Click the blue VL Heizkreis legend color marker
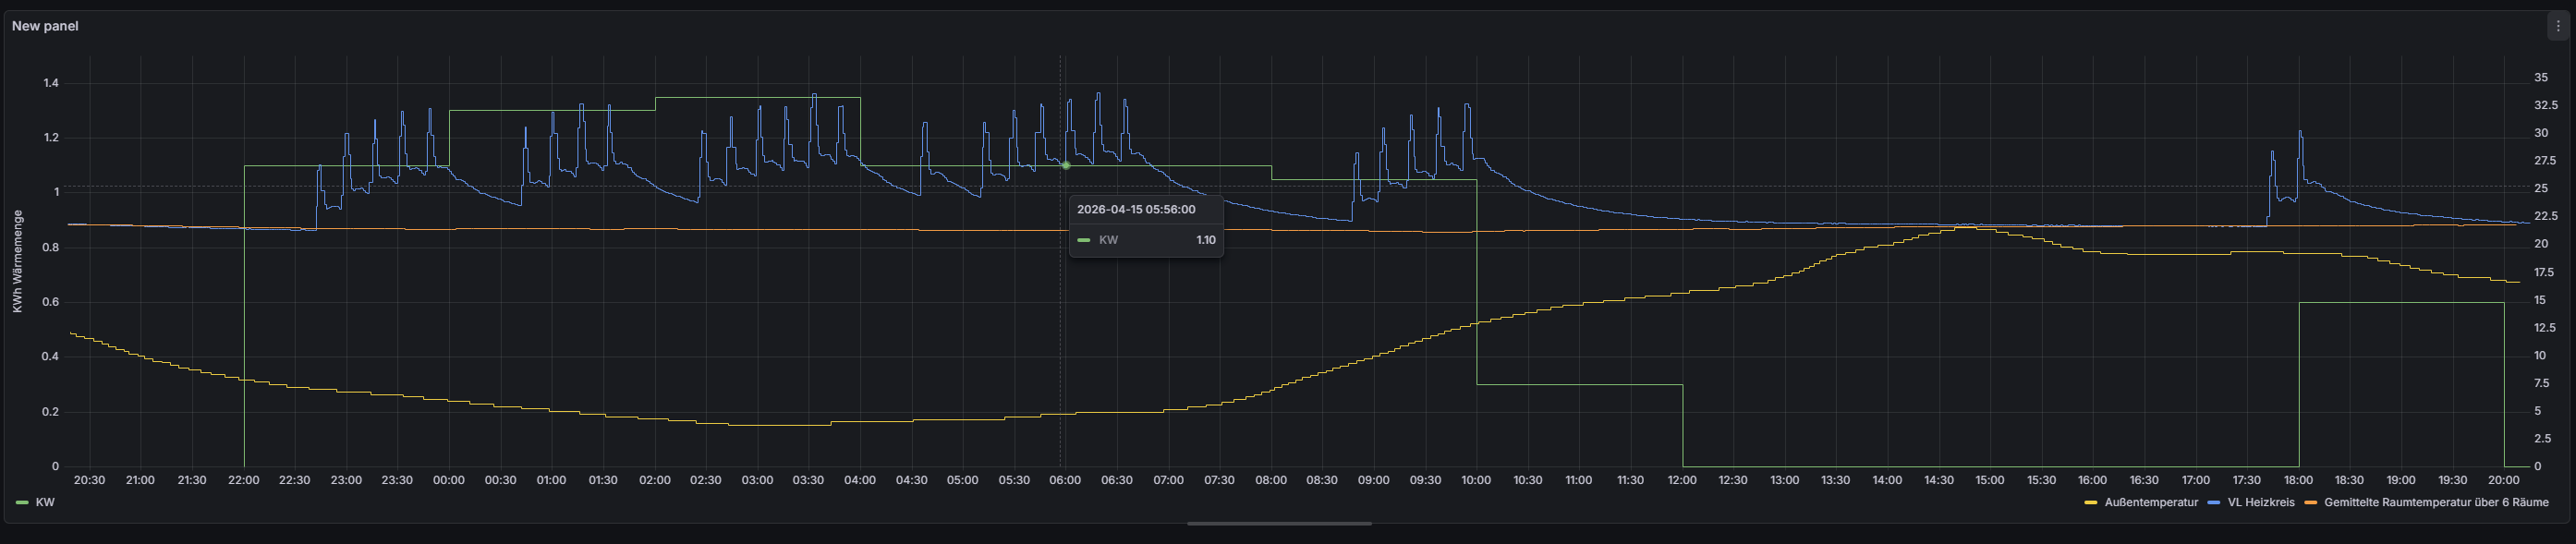 pos(2212,503)
